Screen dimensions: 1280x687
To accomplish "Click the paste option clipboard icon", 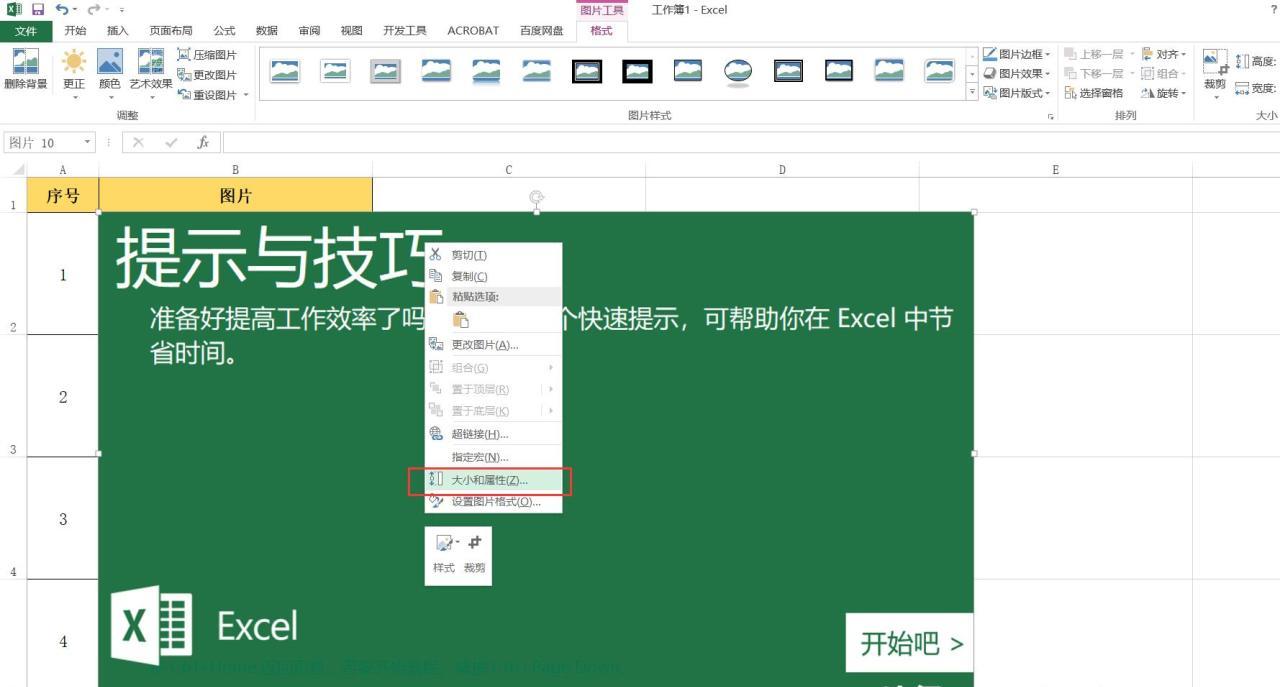I will pos(460,320).
